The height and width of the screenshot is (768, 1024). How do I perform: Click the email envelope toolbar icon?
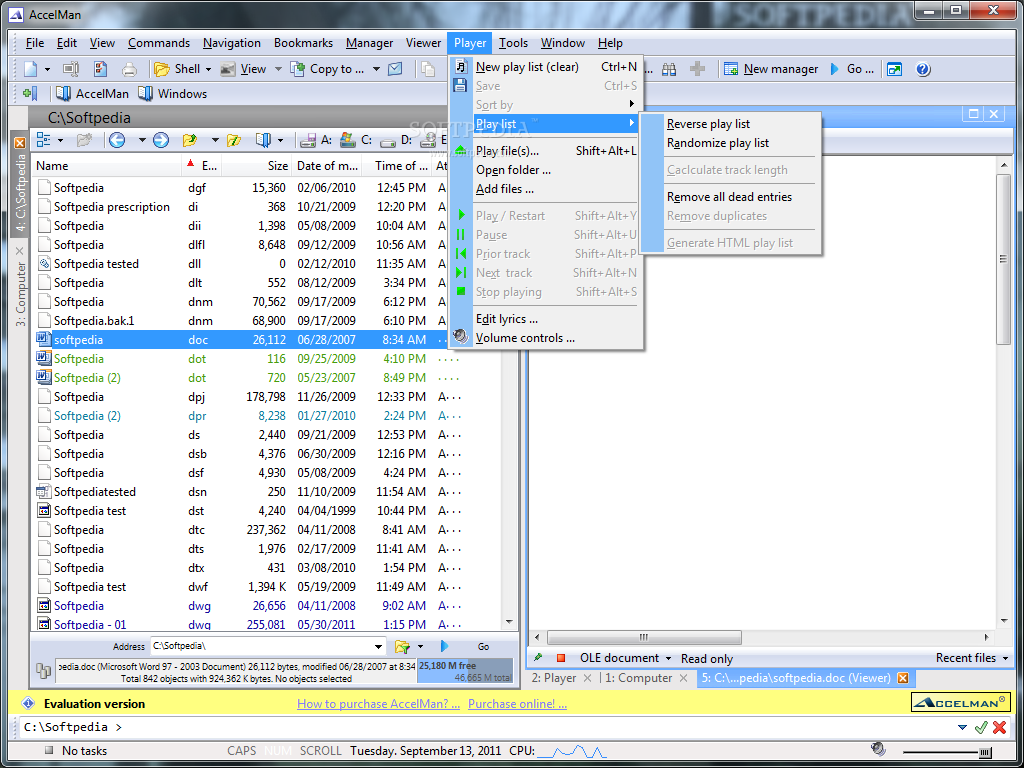coord(395,69)
